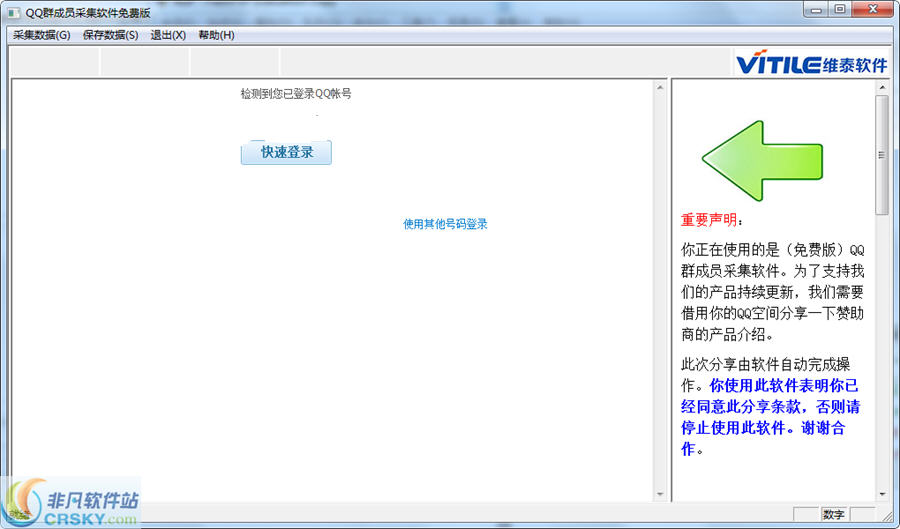This screenshot has width=900, height=529.
Task: Follow the 使用其他号码登录 link
Action: [445, 224]
